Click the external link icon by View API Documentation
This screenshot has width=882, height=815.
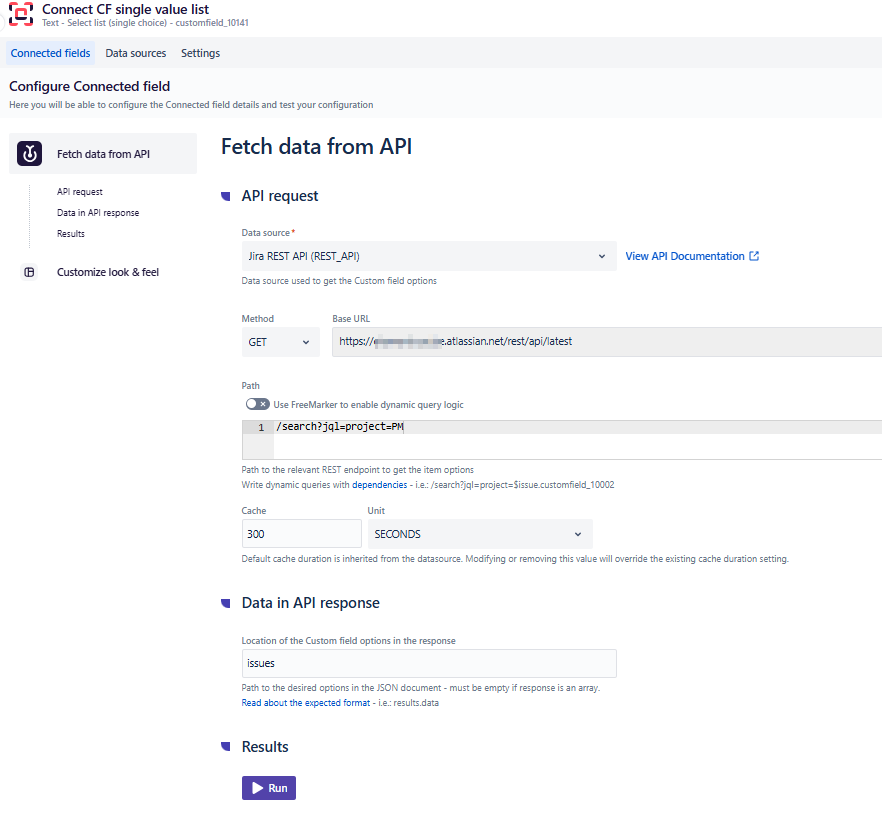(755, 256)
